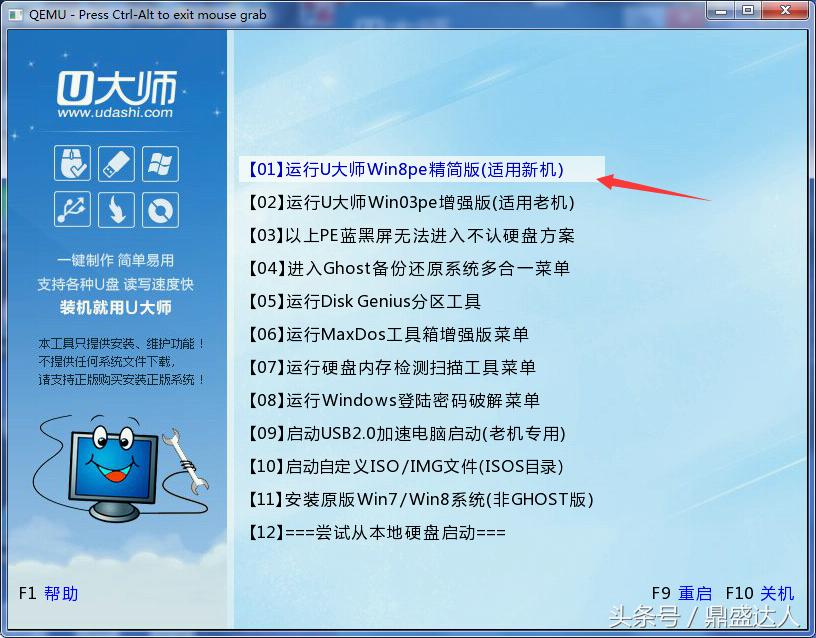Click the USB flash drive icon
This screenshot has height=638, width=816.
(x=116, y=163)
